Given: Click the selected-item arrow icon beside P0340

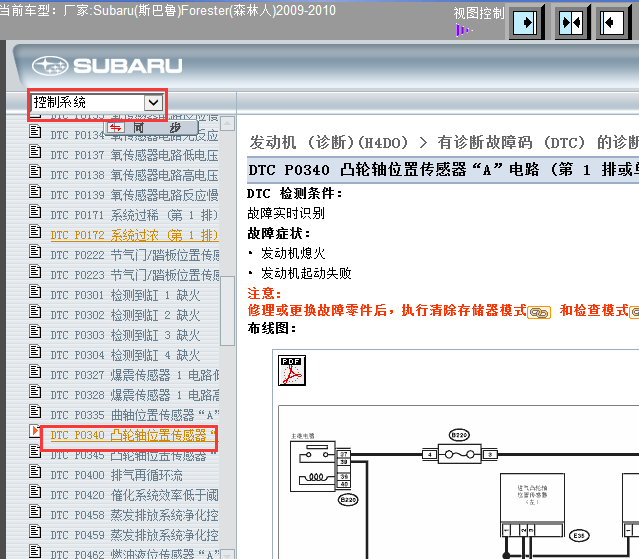Looking at the screenshot, I should (x=35, y=431).
